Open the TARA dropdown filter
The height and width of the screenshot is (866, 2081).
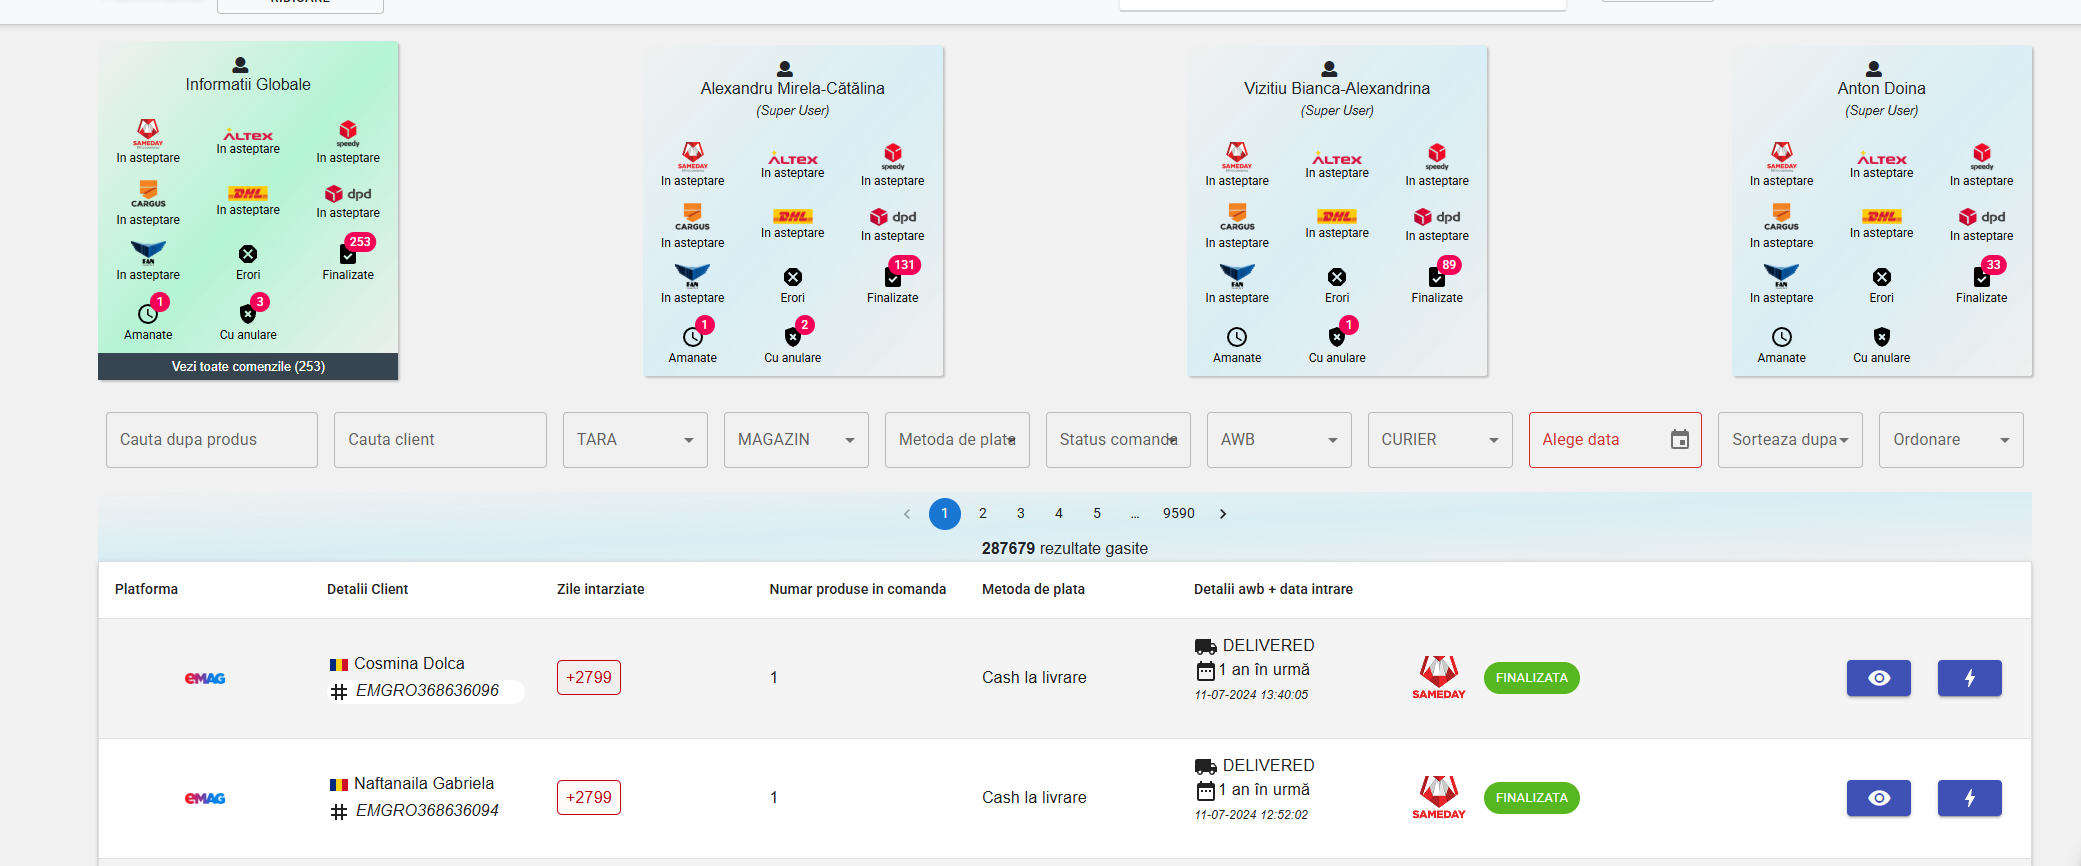[x=635, y=440]
